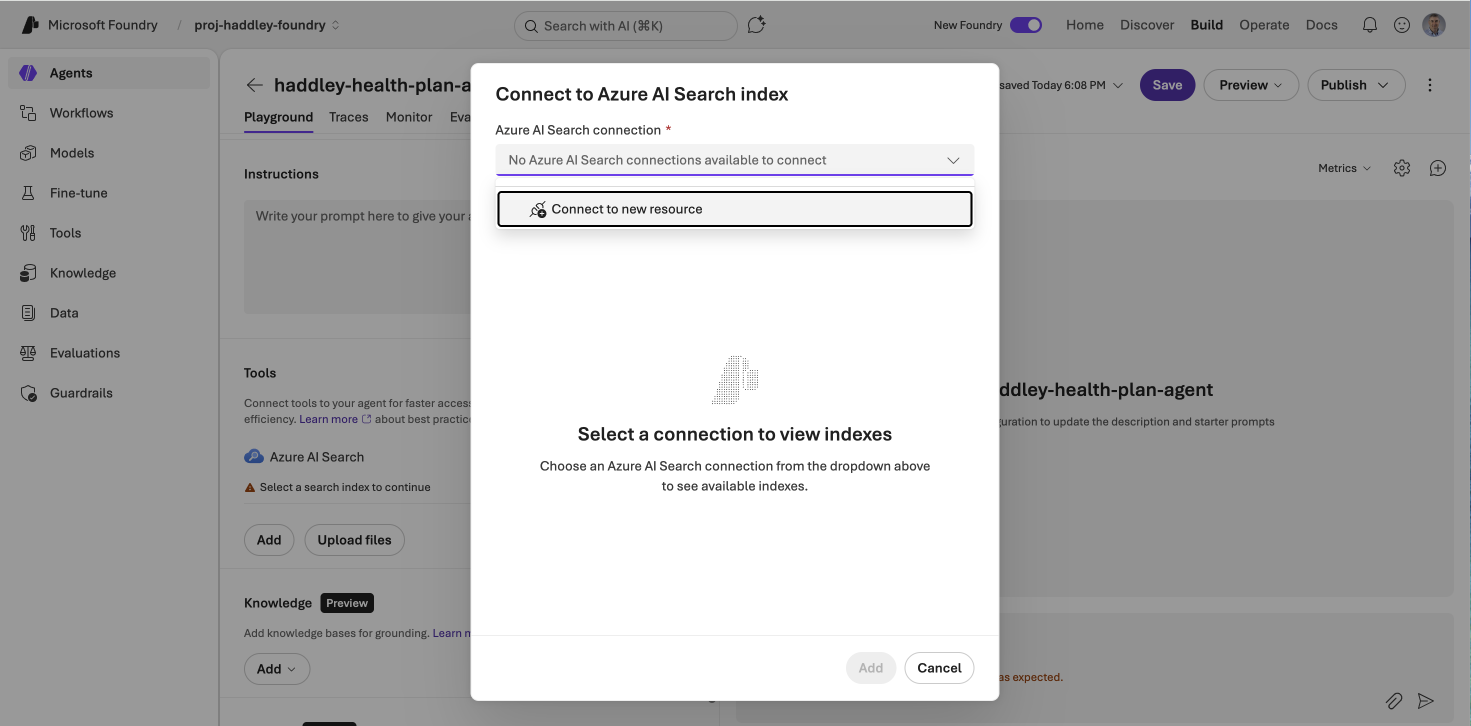Open the Azure AI Search connection dropdown
Image resolution: width=1471 pixels, height=726 pixels.
pyautogui.click(x=734, y=160)
